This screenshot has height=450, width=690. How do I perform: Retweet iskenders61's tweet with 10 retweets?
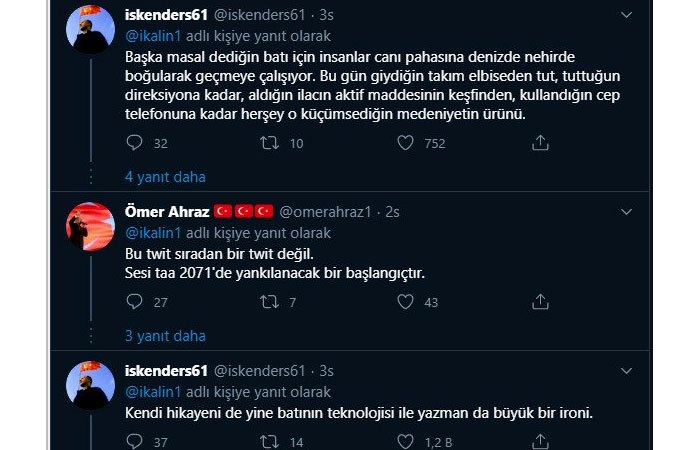pyautogui.click(x=269, y=143)
